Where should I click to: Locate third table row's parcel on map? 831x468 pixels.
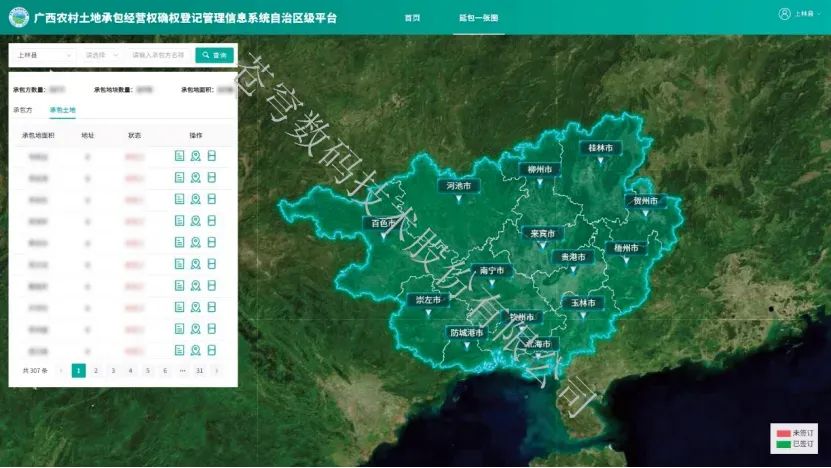pyautogui.click(x=196, y=199)
